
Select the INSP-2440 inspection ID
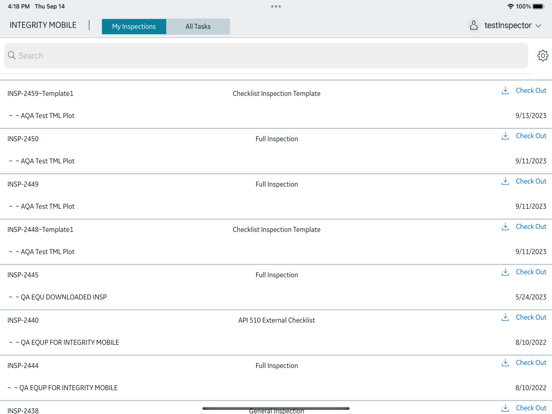pyautogui.click(x=23, y=321)
